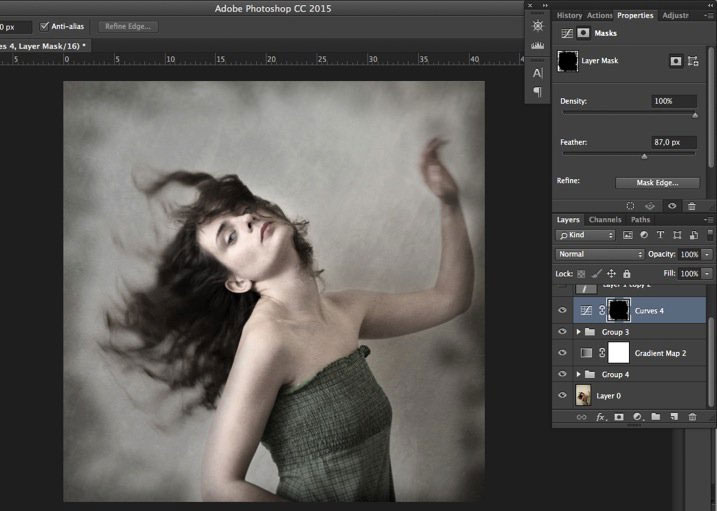Uncheck the Anti-alias checkbox
This screenshot has width=717, height=511.
coord(44,26)
